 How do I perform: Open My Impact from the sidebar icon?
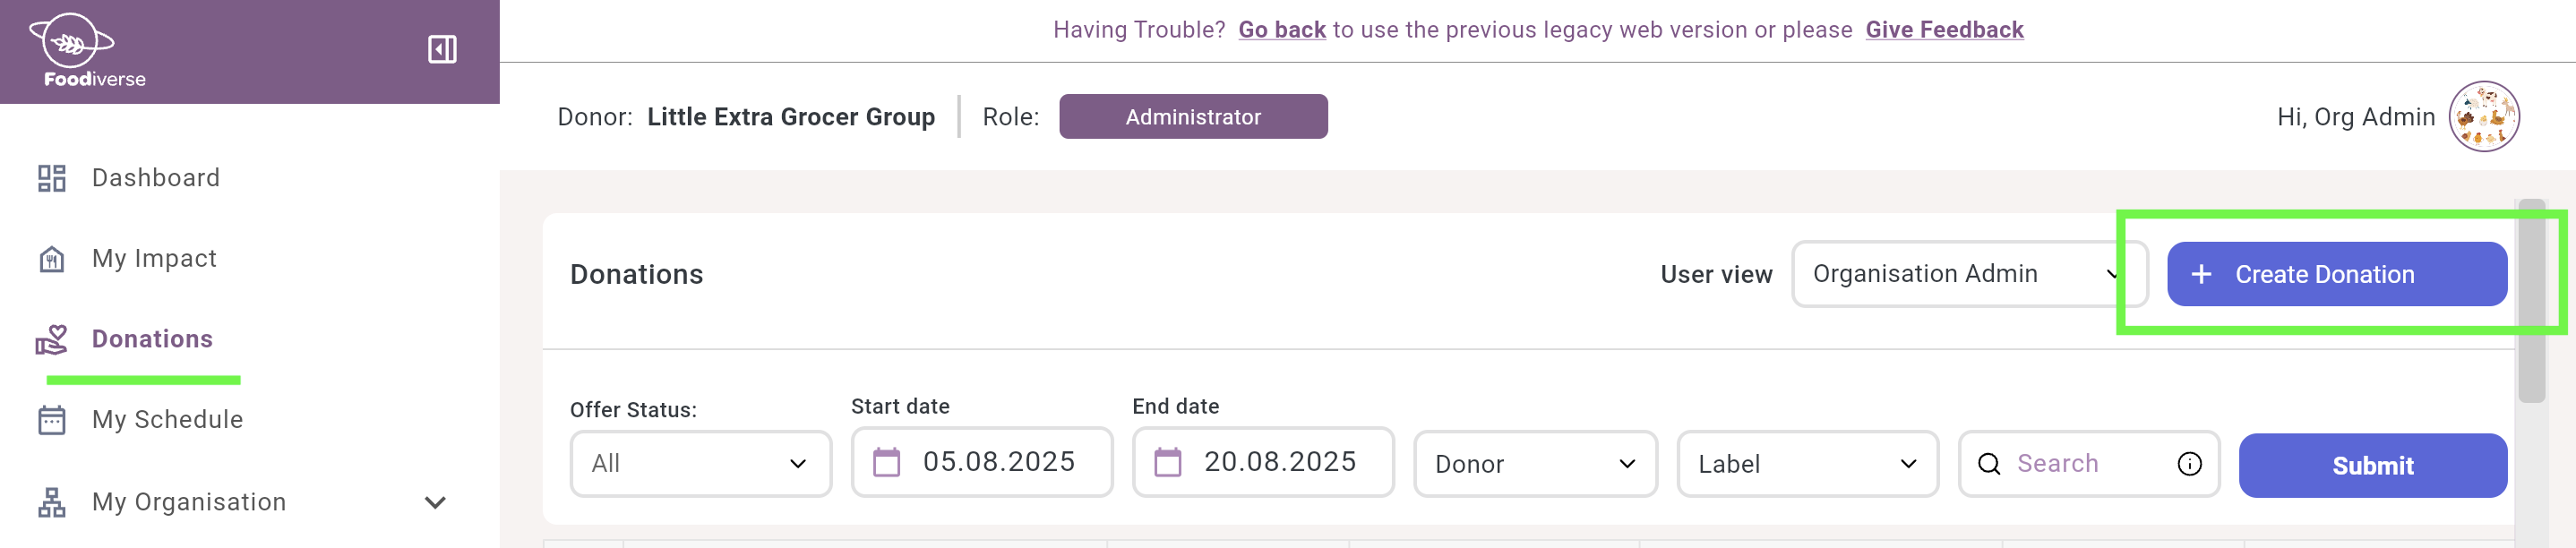(52, 258)
